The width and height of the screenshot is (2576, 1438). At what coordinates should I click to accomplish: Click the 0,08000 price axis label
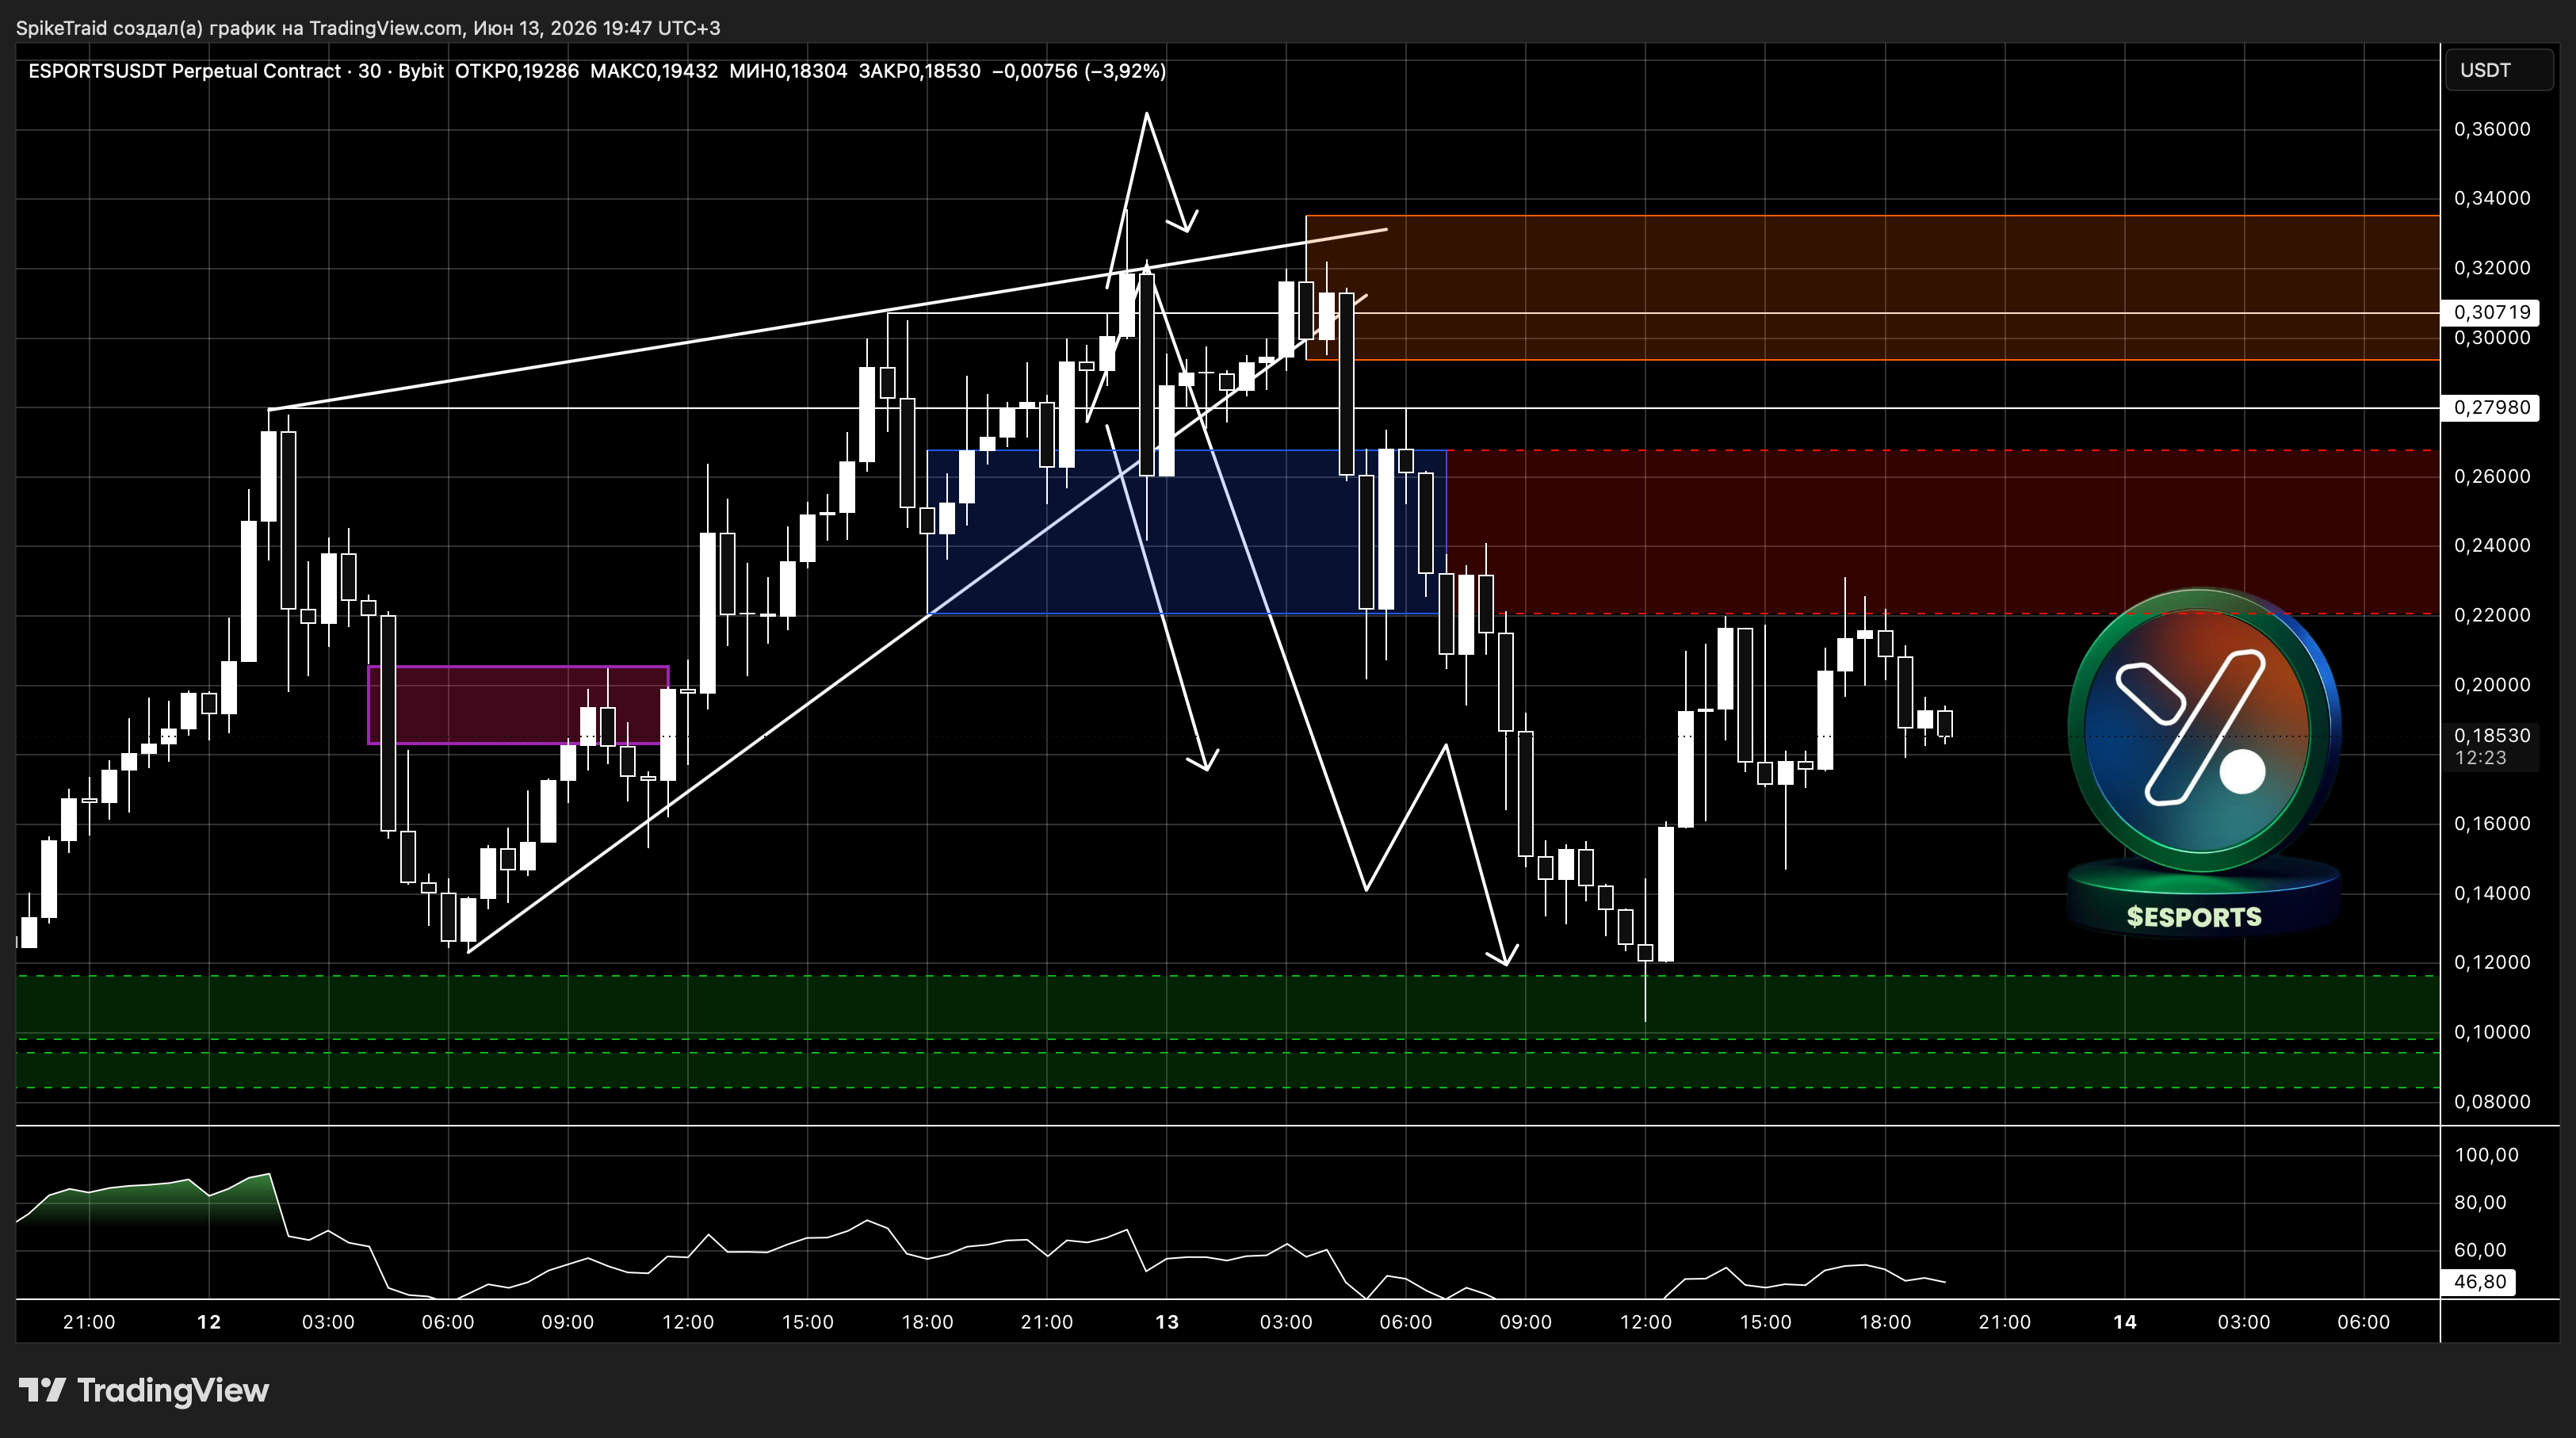click(x=2492, y=1102)
